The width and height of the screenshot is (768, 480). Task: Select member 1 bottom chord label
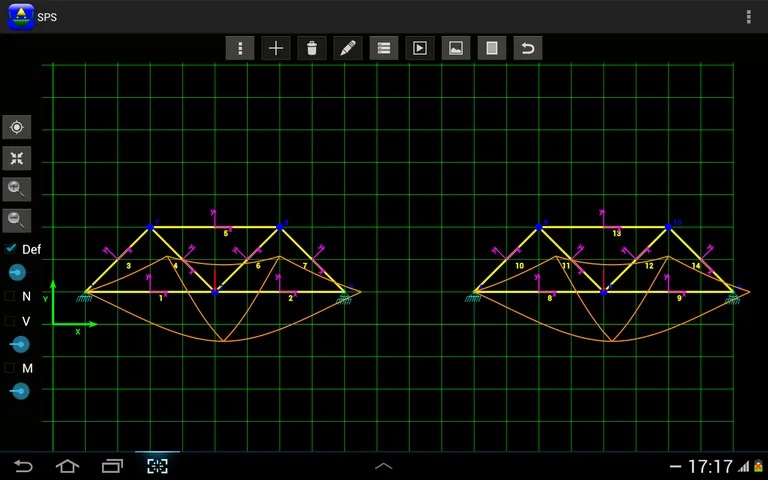pos(161,298)
